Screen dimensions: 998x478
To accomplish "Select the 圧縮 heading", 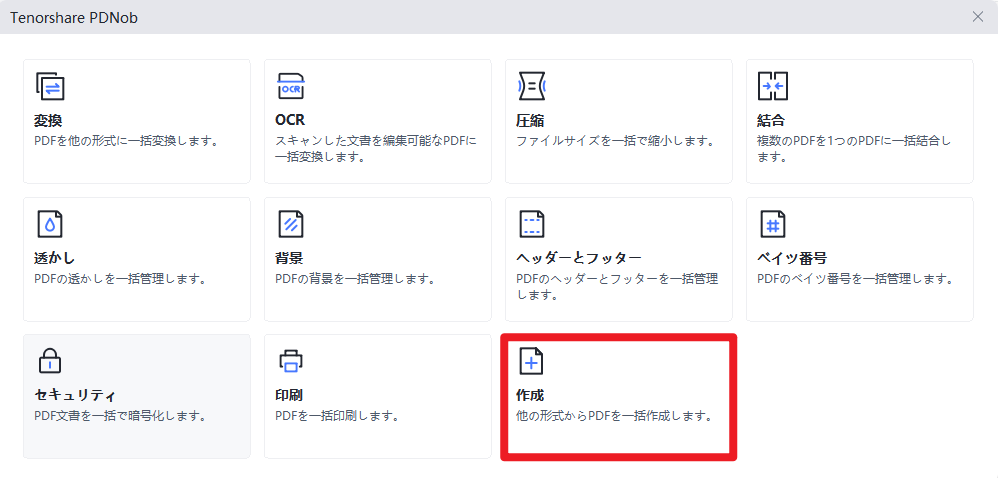I will pyautogui.click(x=530, y=121).
